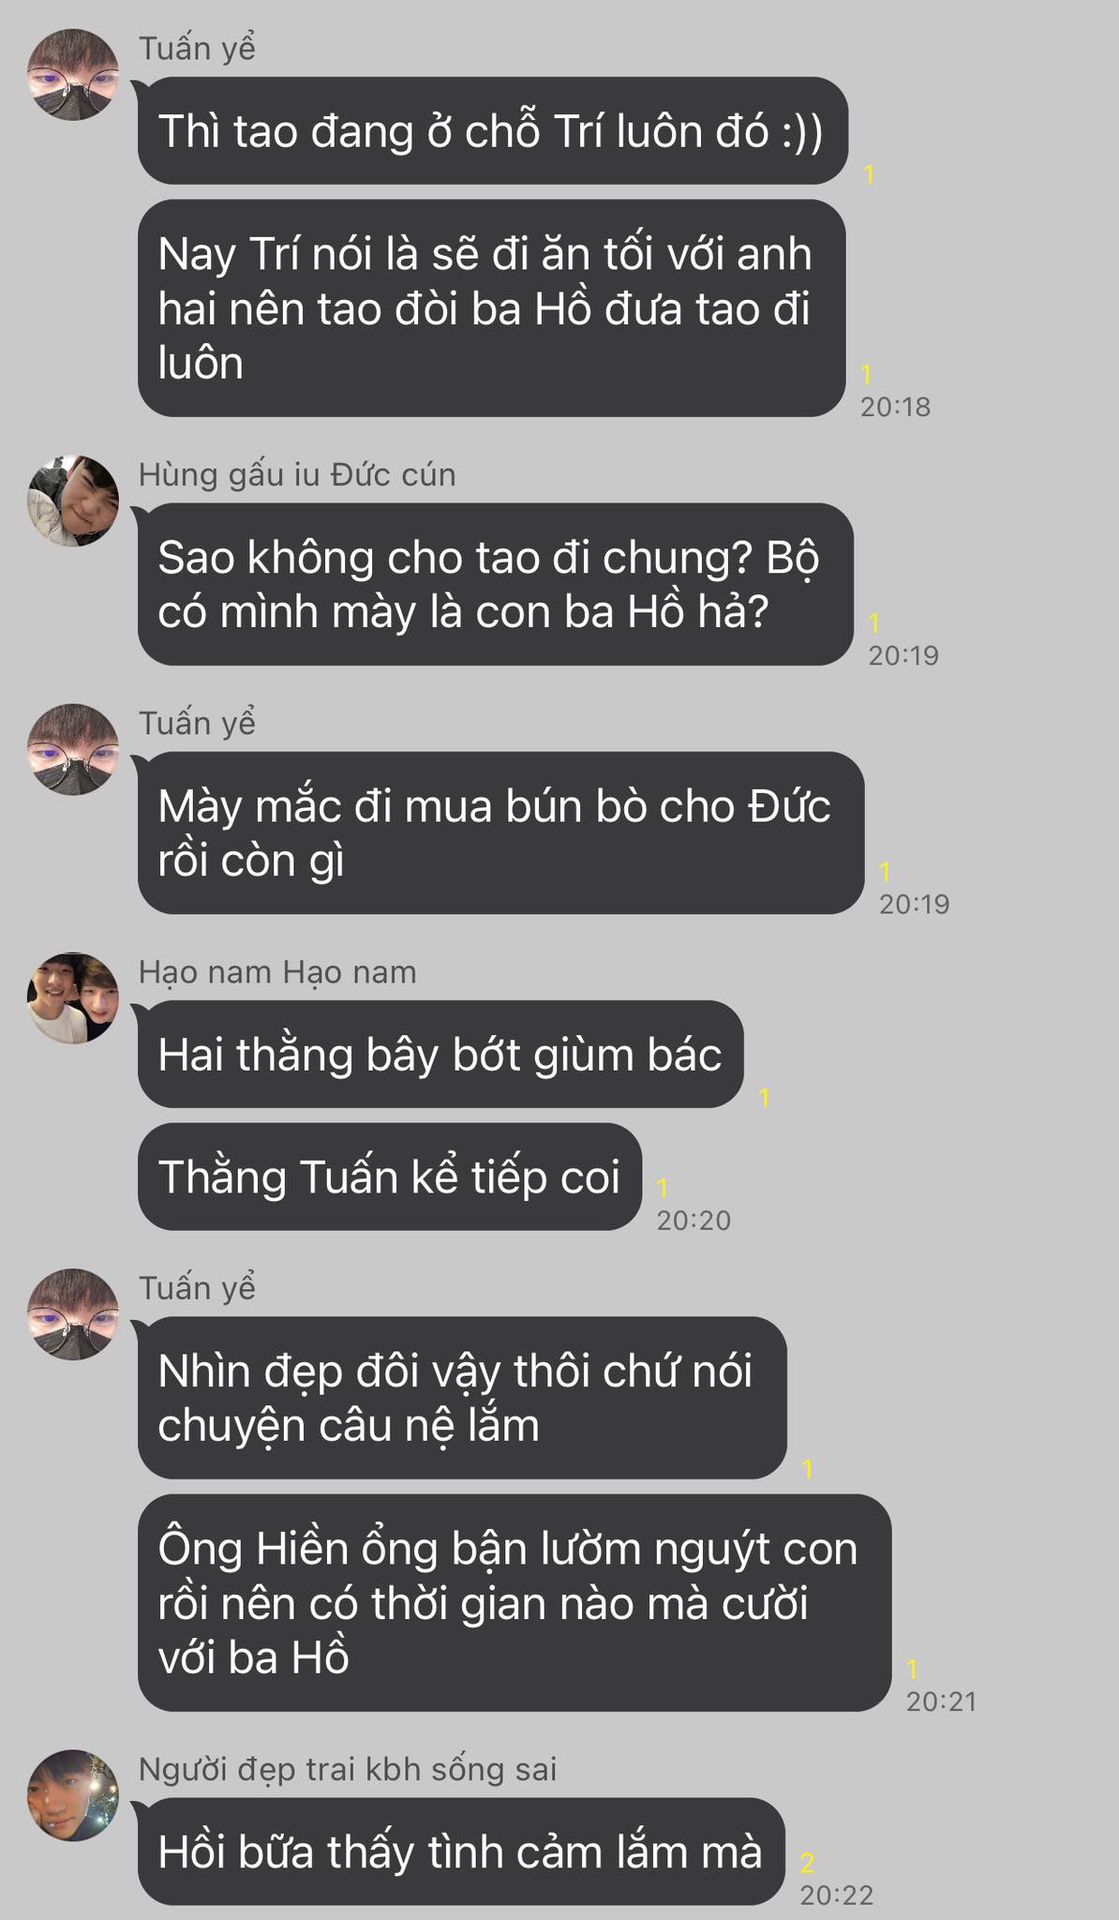
Task: Select the "Sao không cho tao đi chung?" bubble
Action: [496, 584]
